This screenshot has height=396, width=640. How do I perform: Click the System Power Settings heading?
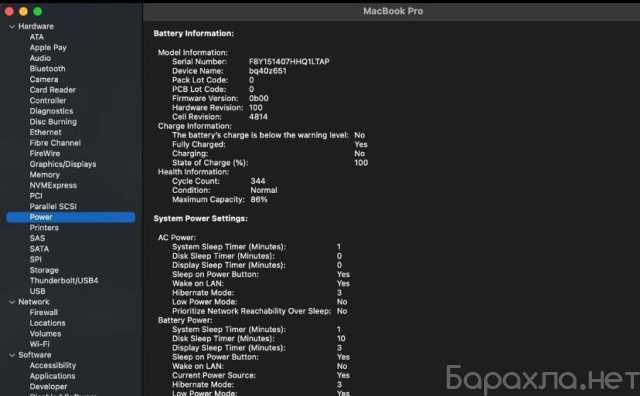[x=201, y=219]
